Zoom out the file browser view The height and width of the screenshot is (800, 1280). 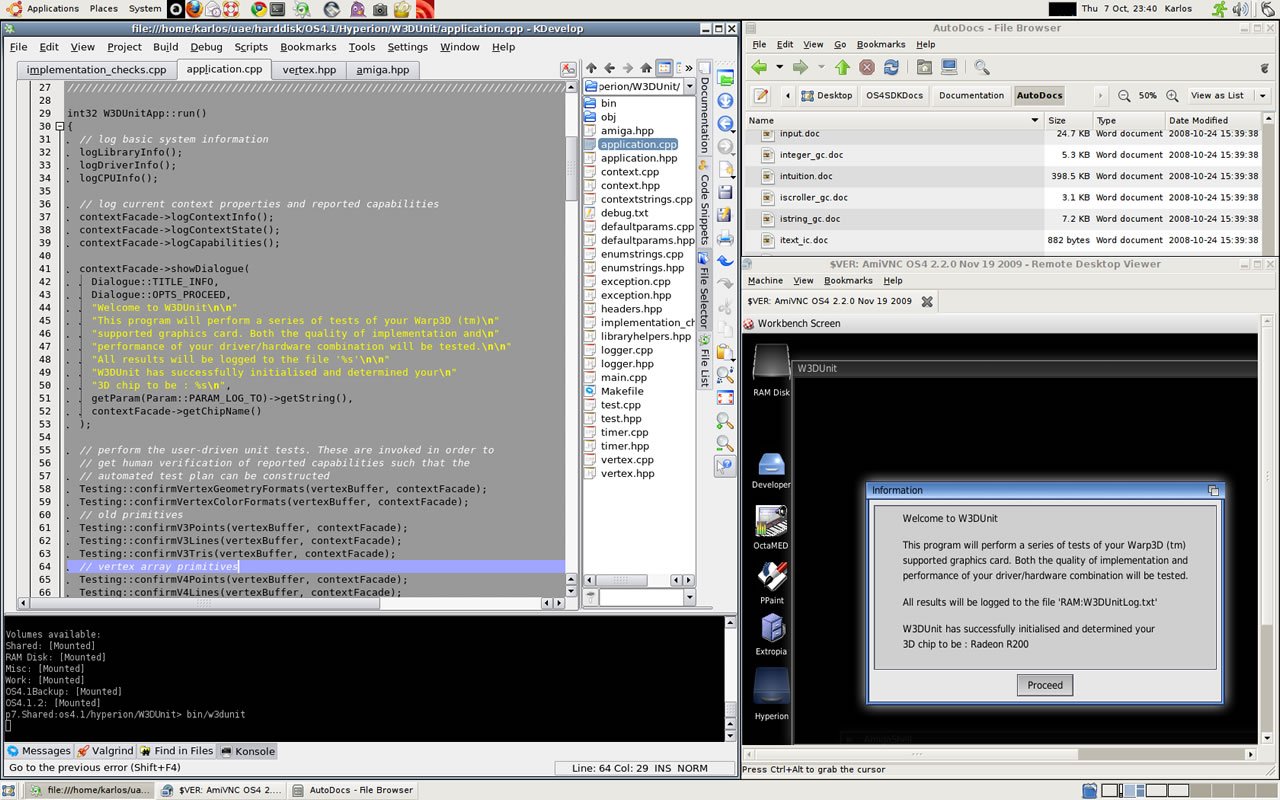(x=1124, y=95)
